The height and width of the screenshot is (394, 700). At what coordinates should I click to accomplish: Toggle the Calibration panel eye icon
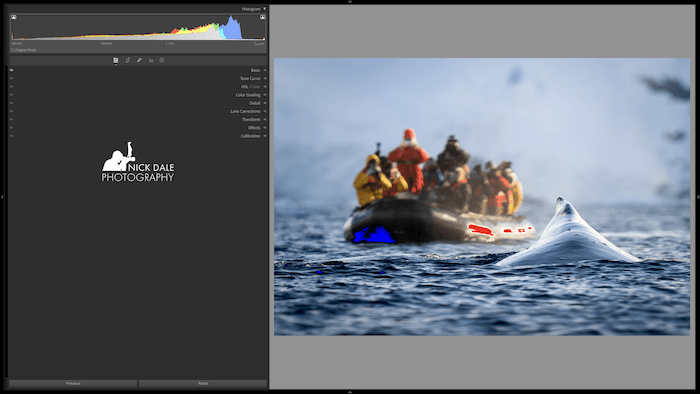click(12, 136)
